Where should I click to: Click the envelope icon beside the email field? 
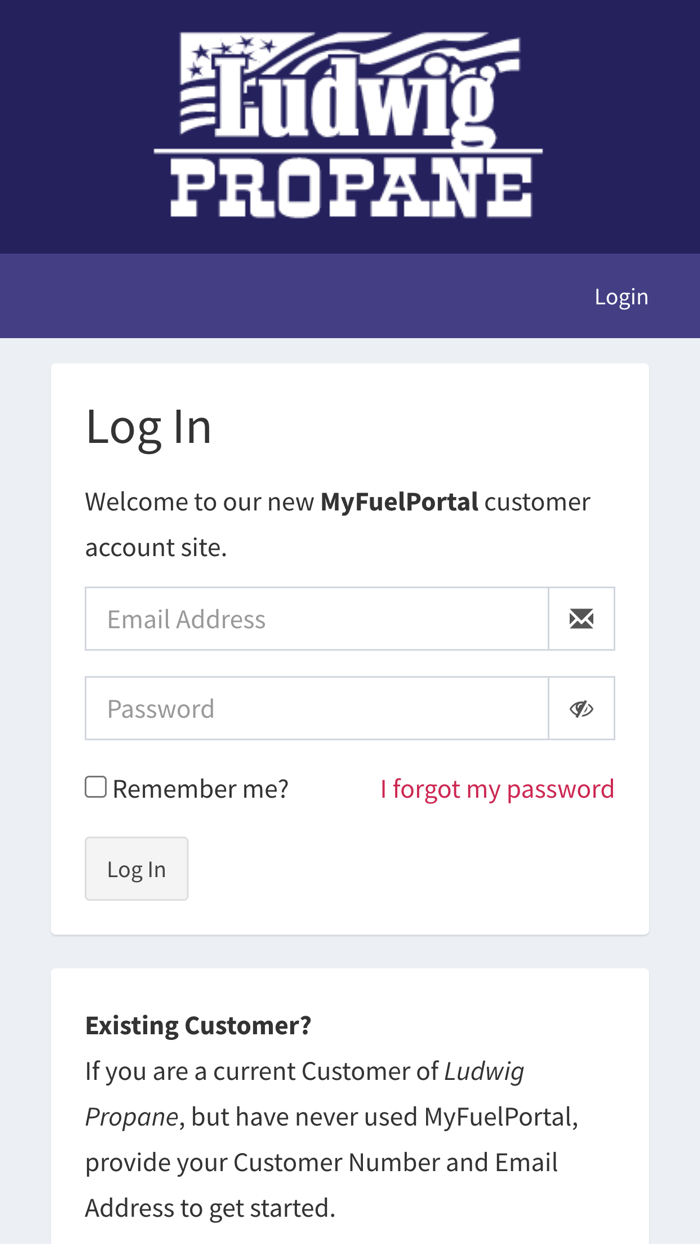581,619
